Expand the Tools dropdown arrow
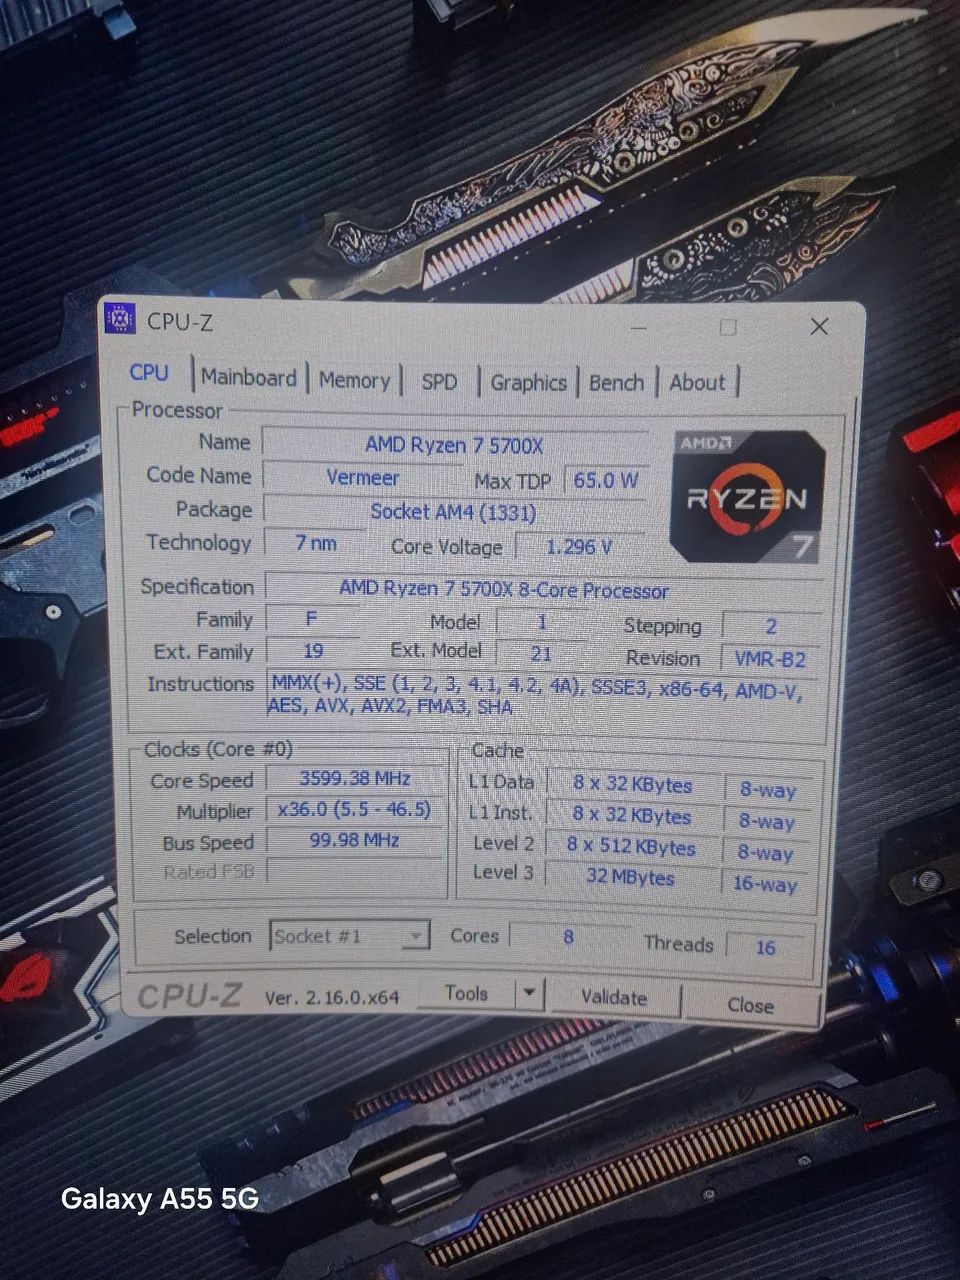This screenshot has height=1280, width=960. [x=529, y=994]
